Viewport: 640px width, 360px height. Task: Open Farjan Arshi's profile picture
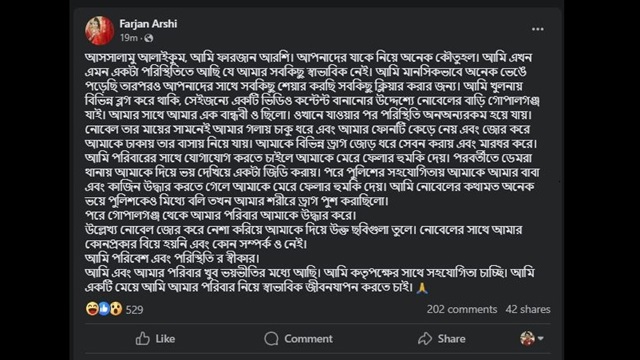coord(100,31)
